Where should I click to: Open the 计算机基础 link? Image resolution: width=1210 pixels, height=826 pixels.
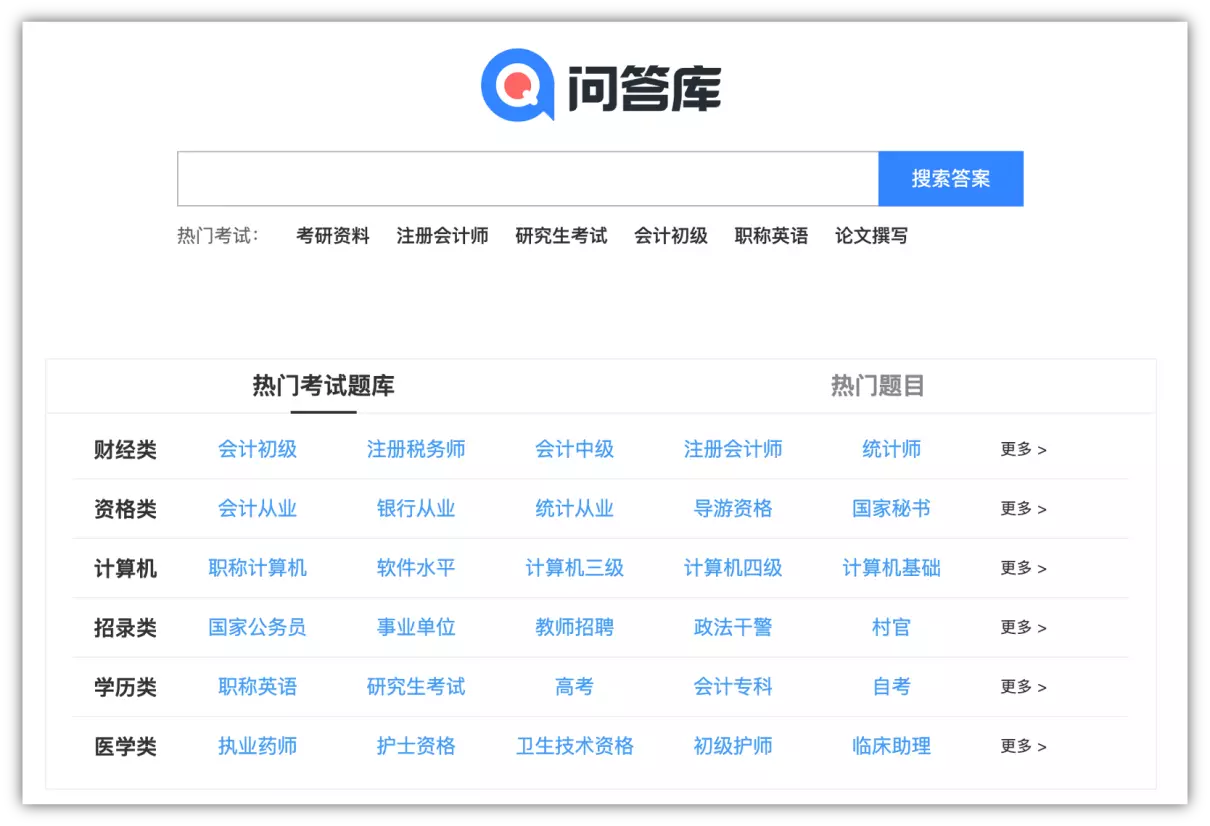[x=892, y=568]
